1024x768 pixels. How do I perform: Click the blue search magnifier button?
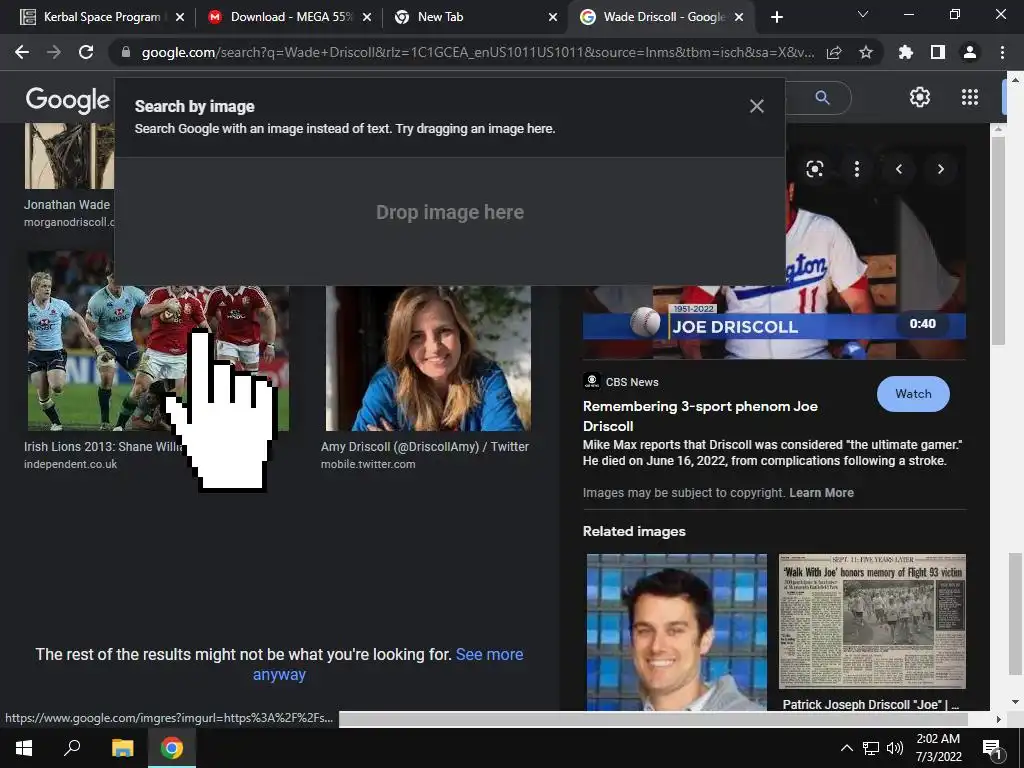click(822, 98)
